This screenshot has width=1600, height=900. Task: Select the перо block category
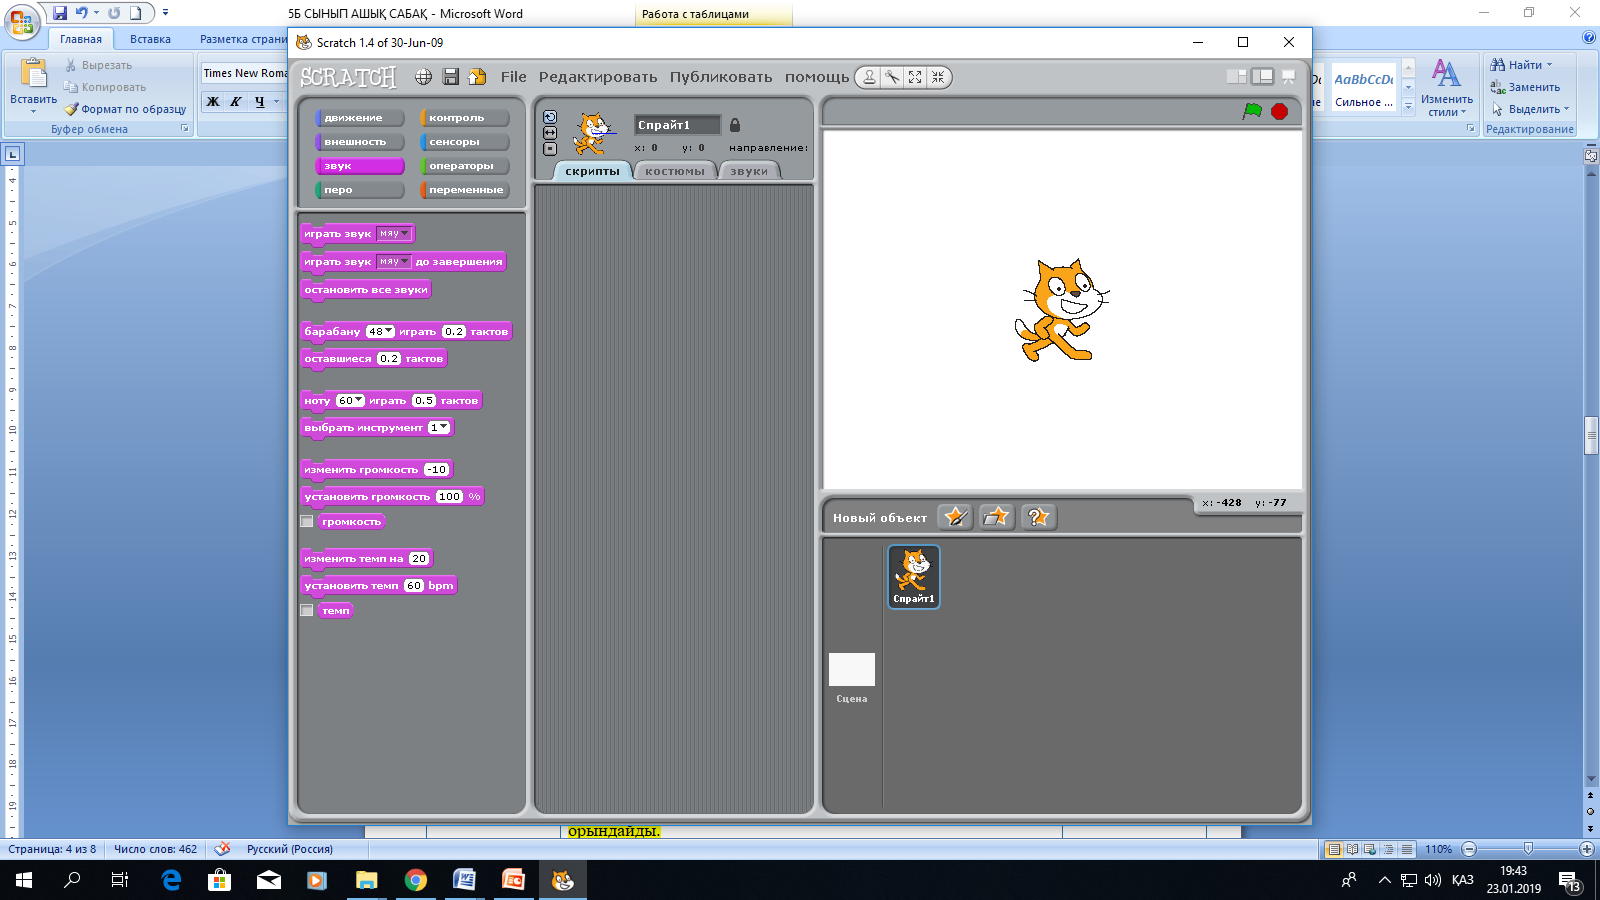coord(360,190)
